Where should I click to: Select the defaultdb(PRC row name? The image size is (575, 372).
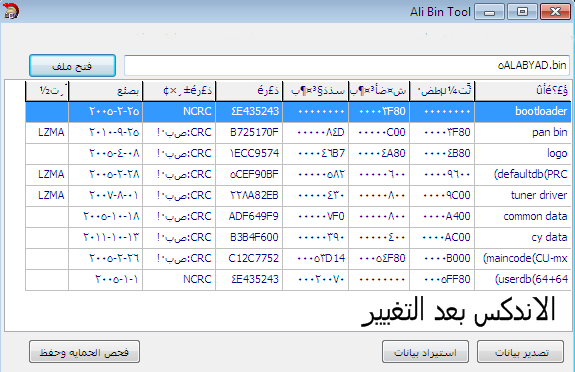pos(530,174)
